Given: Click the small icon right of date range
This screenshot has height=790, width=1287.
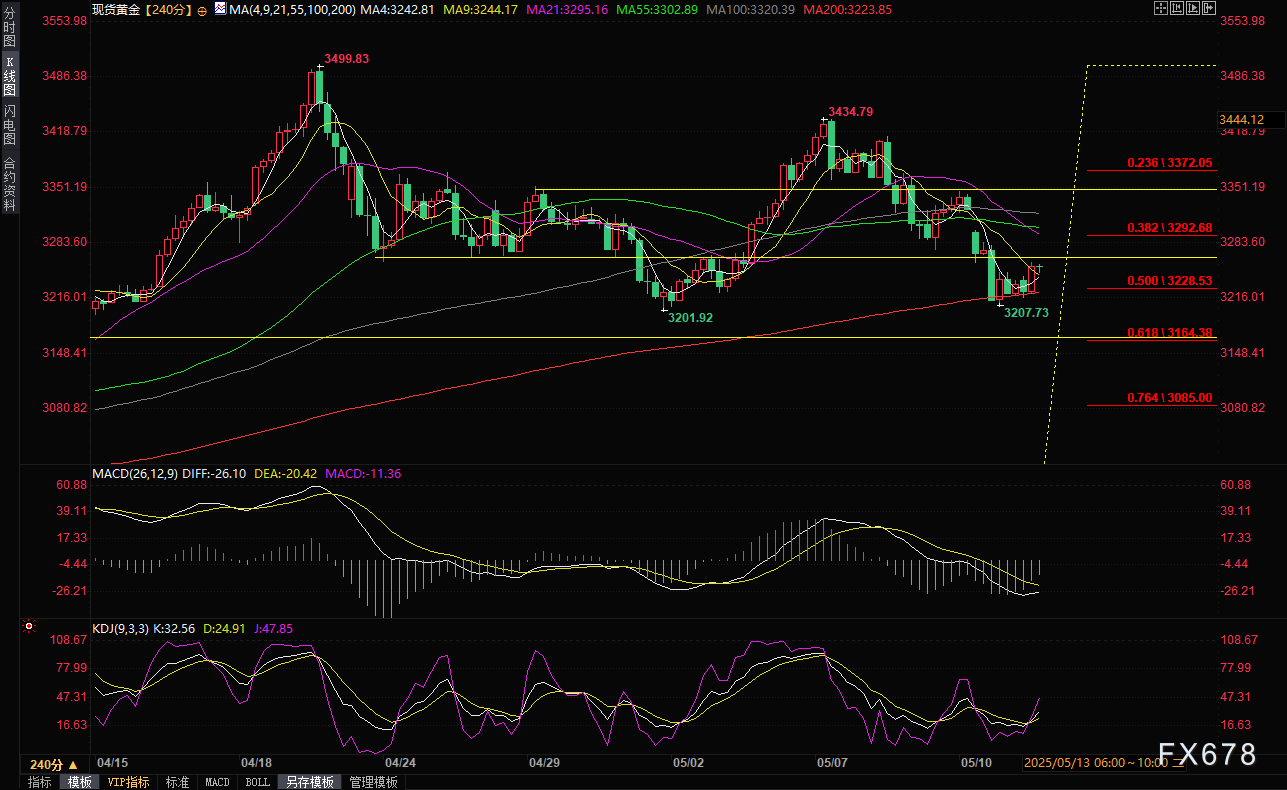Looking at the screenshot, I should [1179, 763].
